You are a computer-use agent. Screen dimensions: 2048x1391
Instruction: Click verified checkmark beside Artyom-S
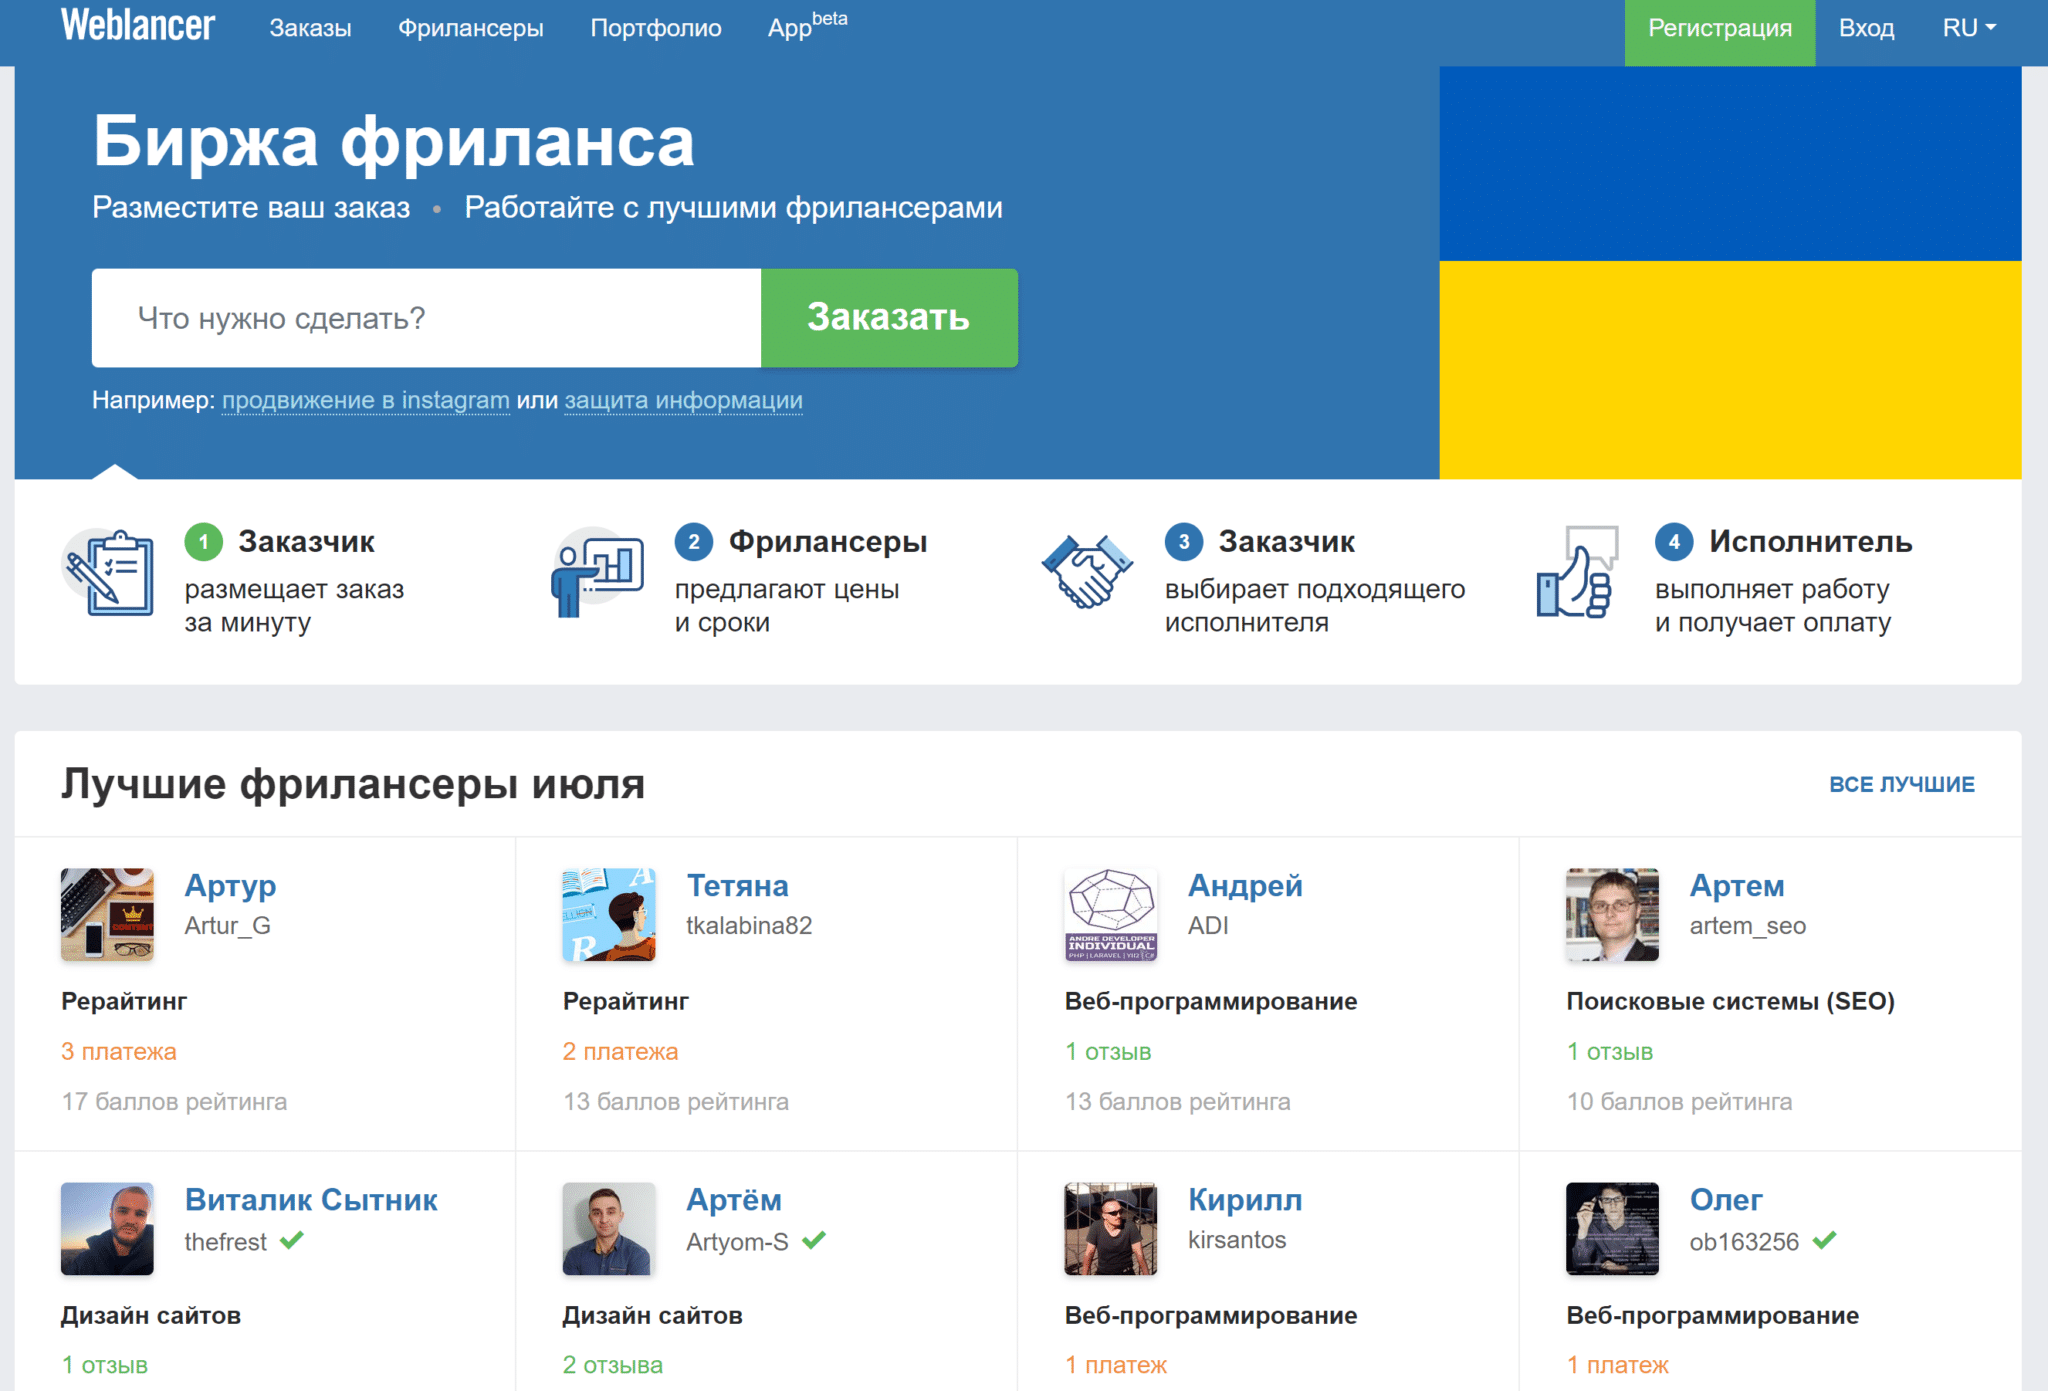coord(814,1241)
